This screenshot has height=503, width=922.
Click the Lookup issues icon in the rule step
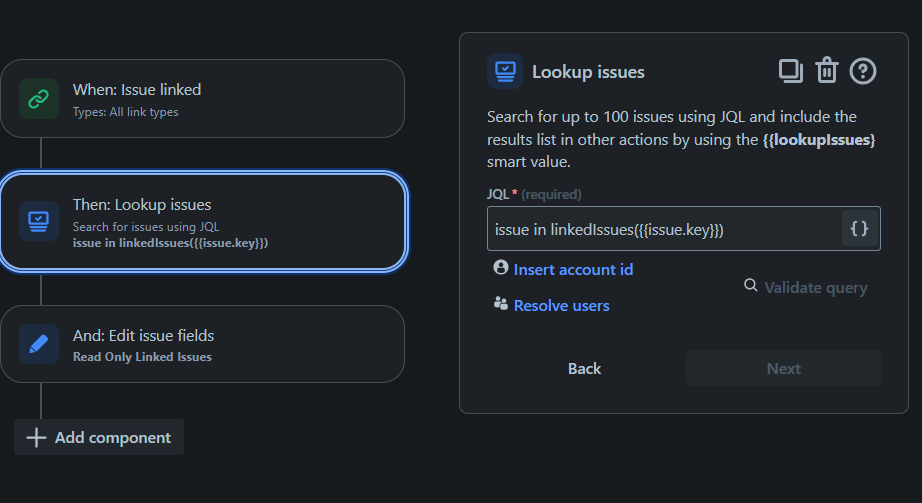tap(39, 222)
